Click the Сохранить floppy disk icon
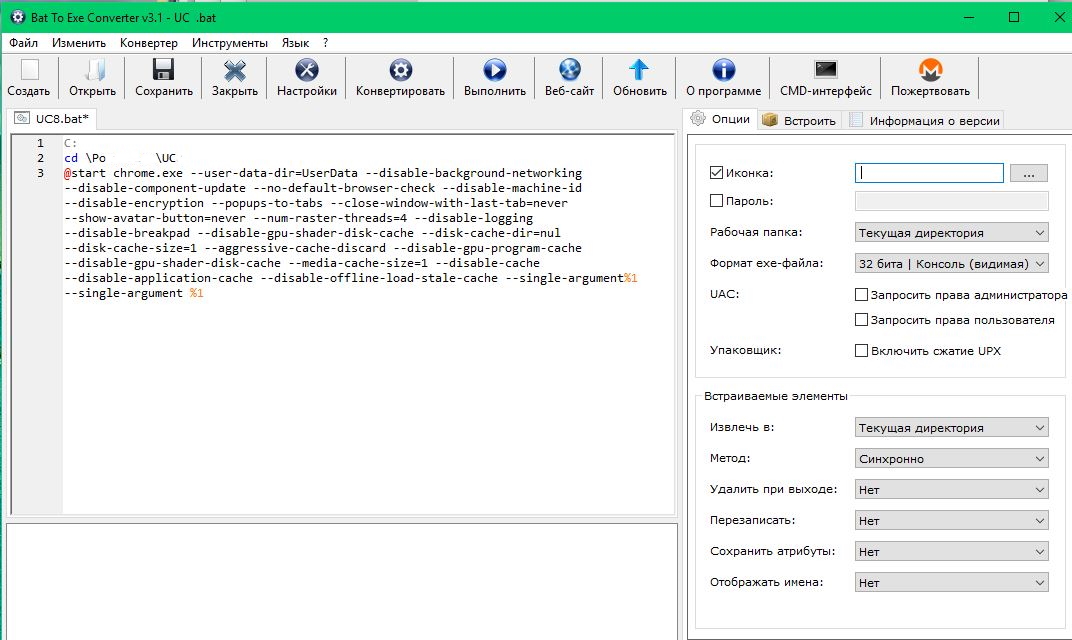Image resolution: width=1072 pixels, height=640 pixels. (x=163, y=70)
